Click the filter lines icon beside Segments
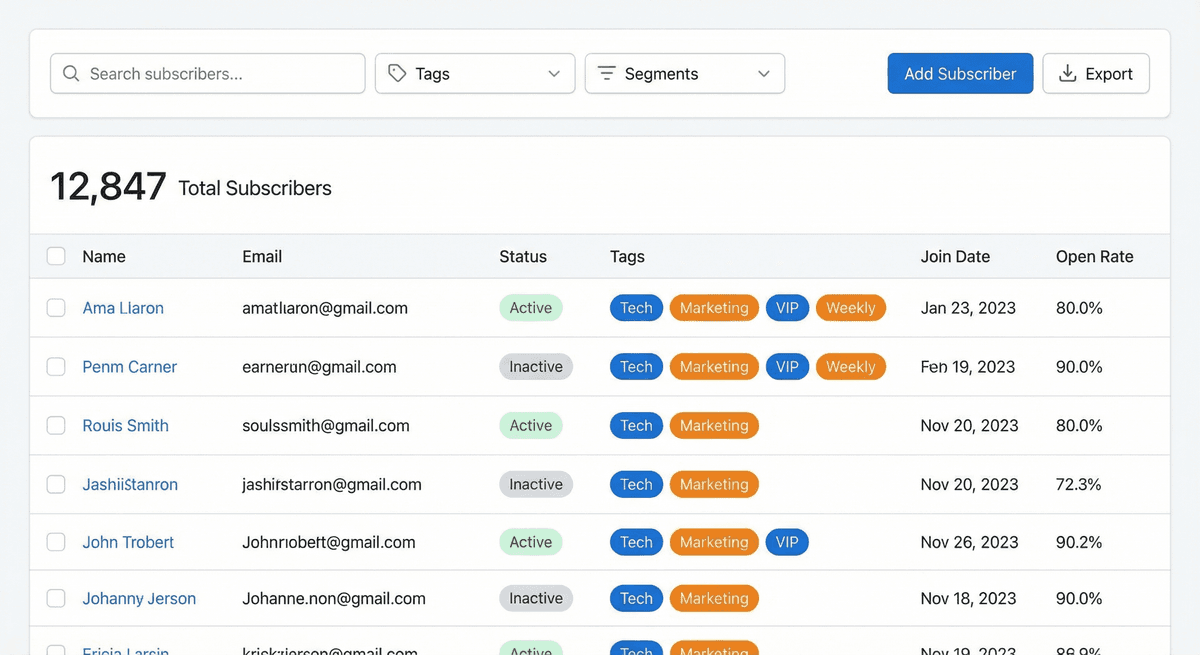 click(x=606, y=73)
